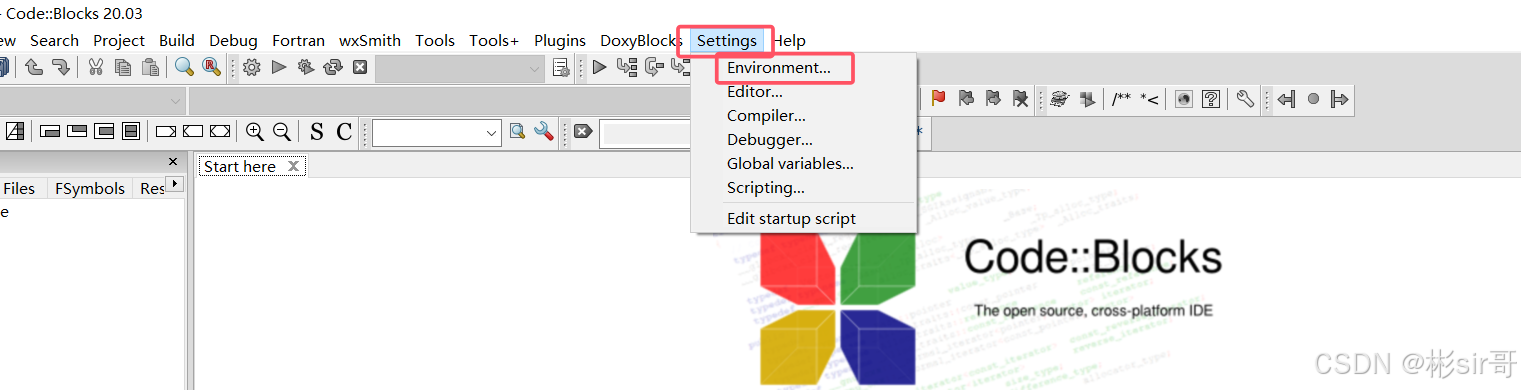Click the Next bookmark icon
This screenshot has width=1521, height=390.
(x=993, y=98)
